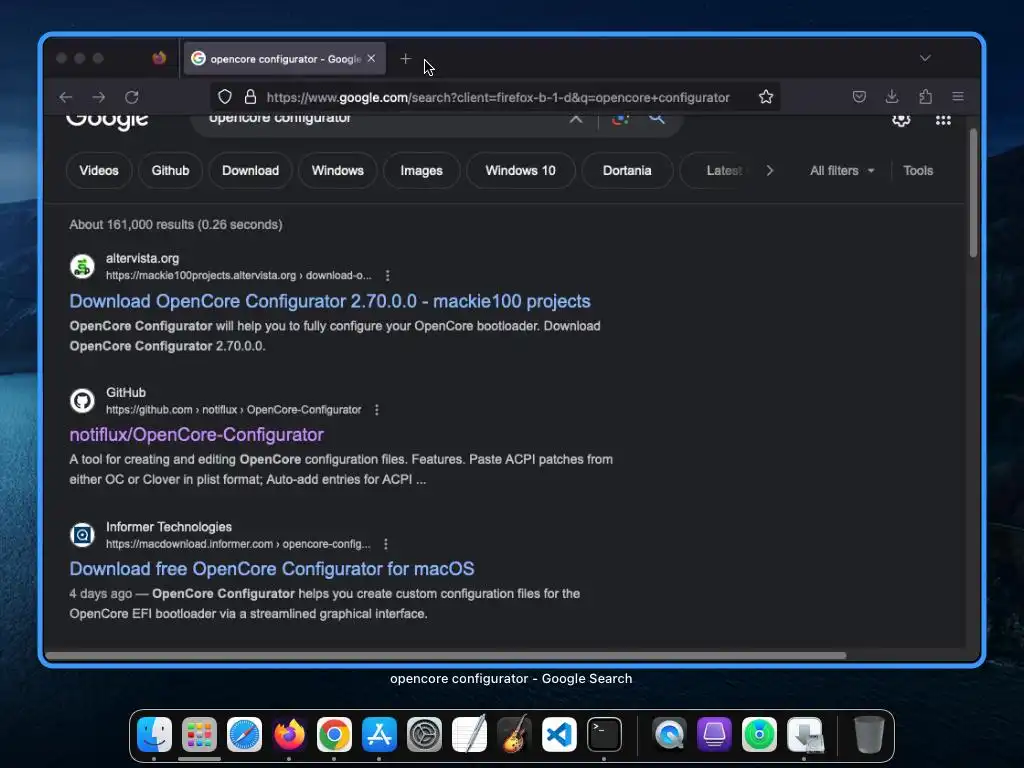This screenshot has width=1024, height=768.
Task: Click the GitHub site favicon
Action: pos(82,400)
